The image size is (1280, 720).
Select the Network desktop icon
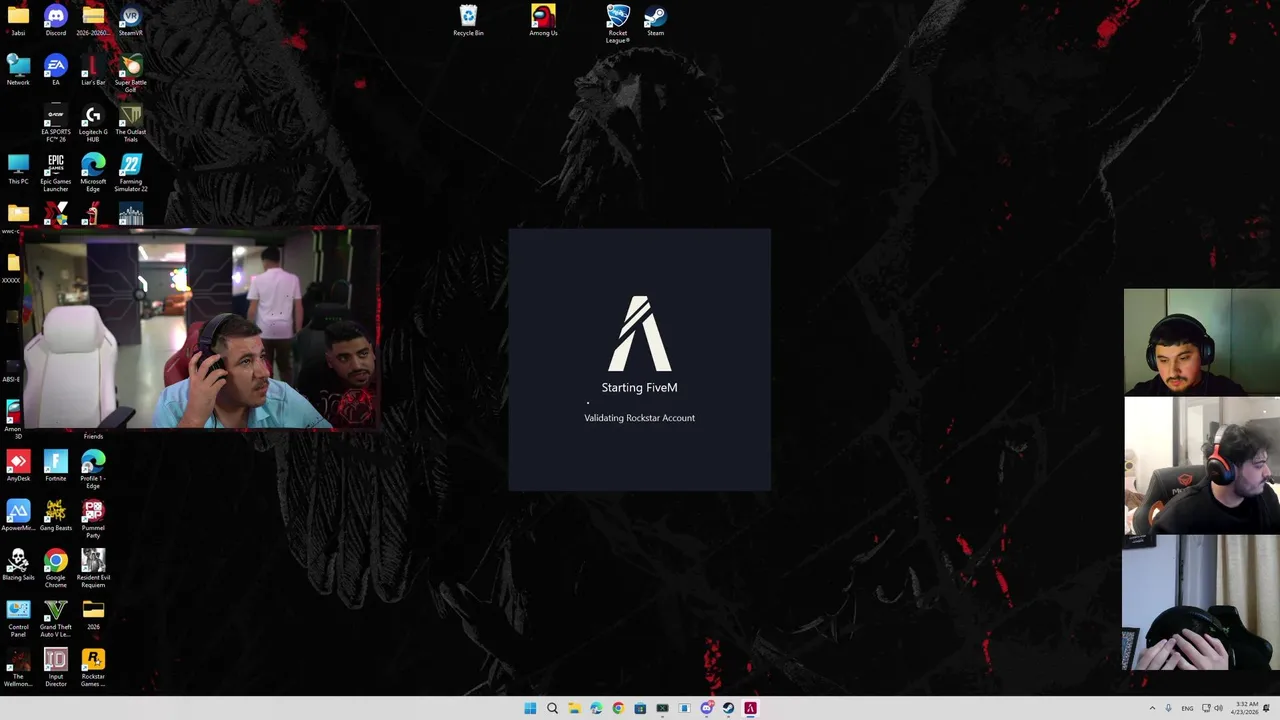pos(18,70)
